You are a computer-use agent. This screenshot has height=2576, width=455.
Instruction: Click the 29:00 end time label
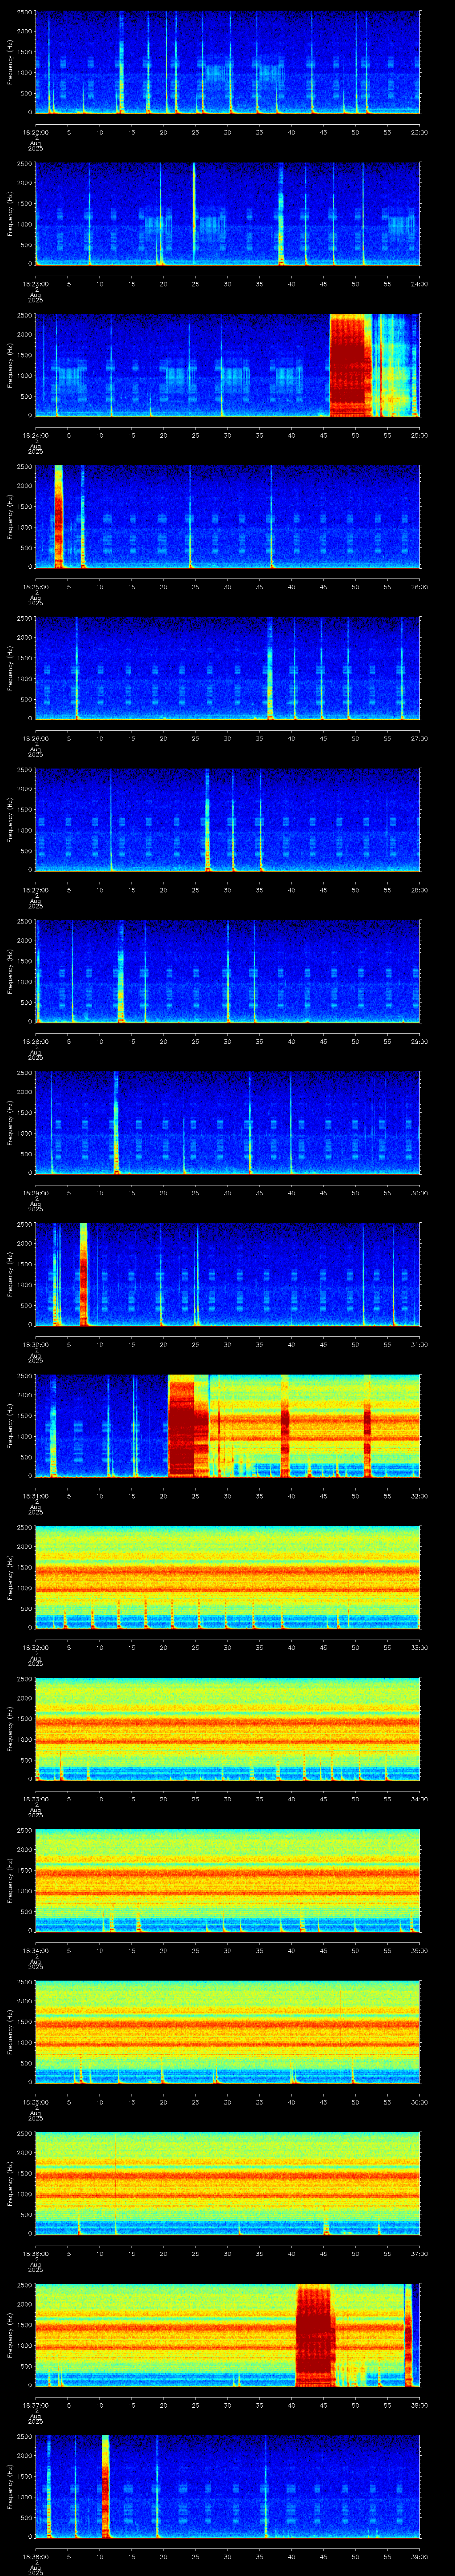(420, 1041)
